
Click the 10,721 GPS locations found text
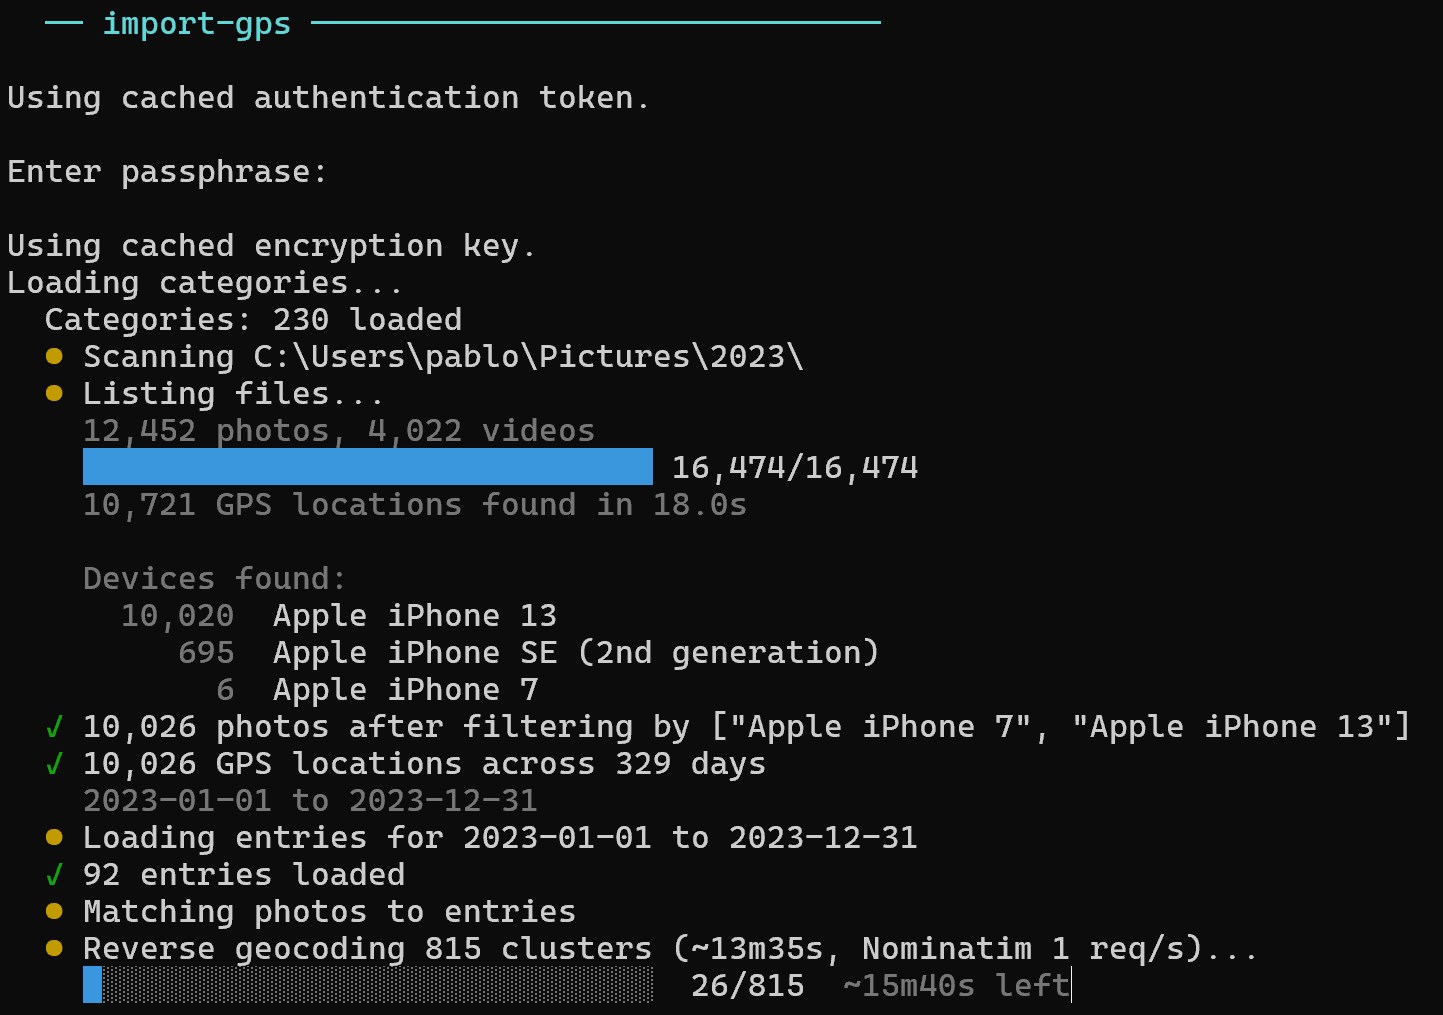413,505
